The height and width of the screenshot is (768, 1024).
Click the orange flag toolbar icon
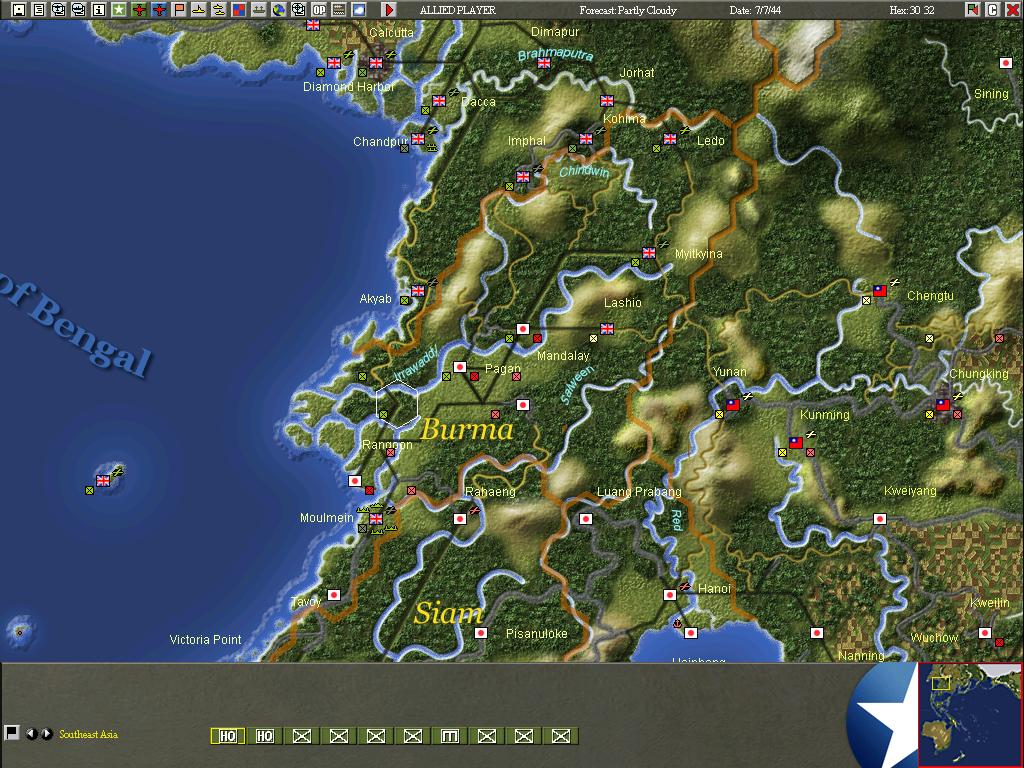[x=178, y=9]
